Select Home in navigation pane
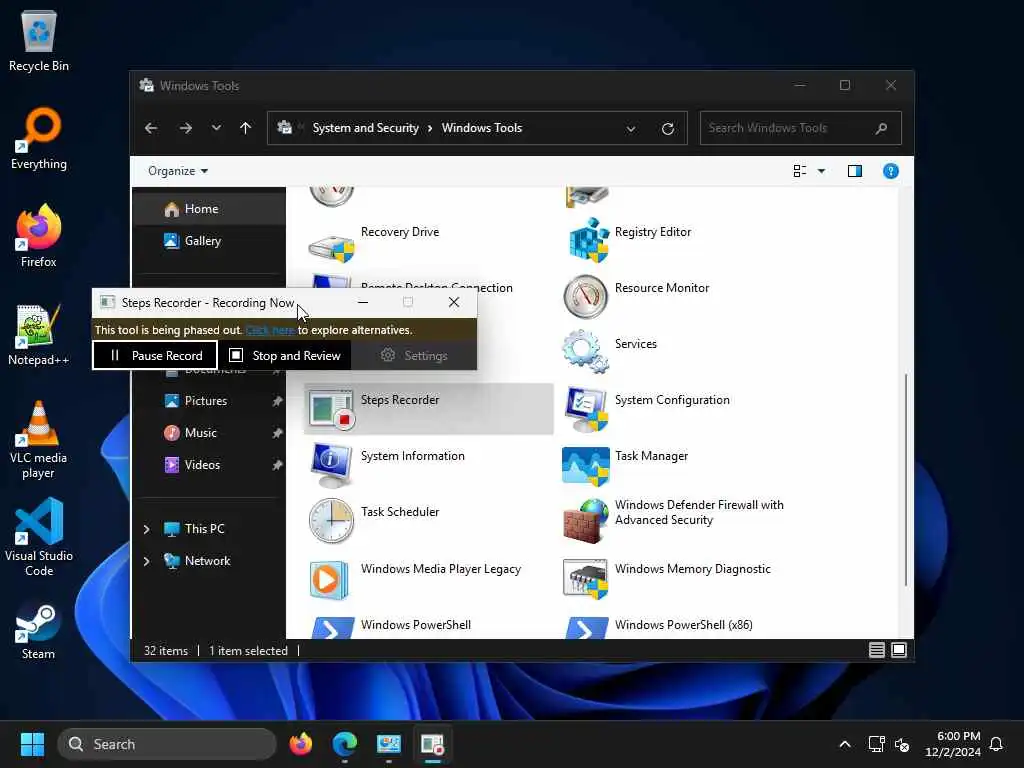Screen dimensions: 1024x768 (x=209, y=209)
